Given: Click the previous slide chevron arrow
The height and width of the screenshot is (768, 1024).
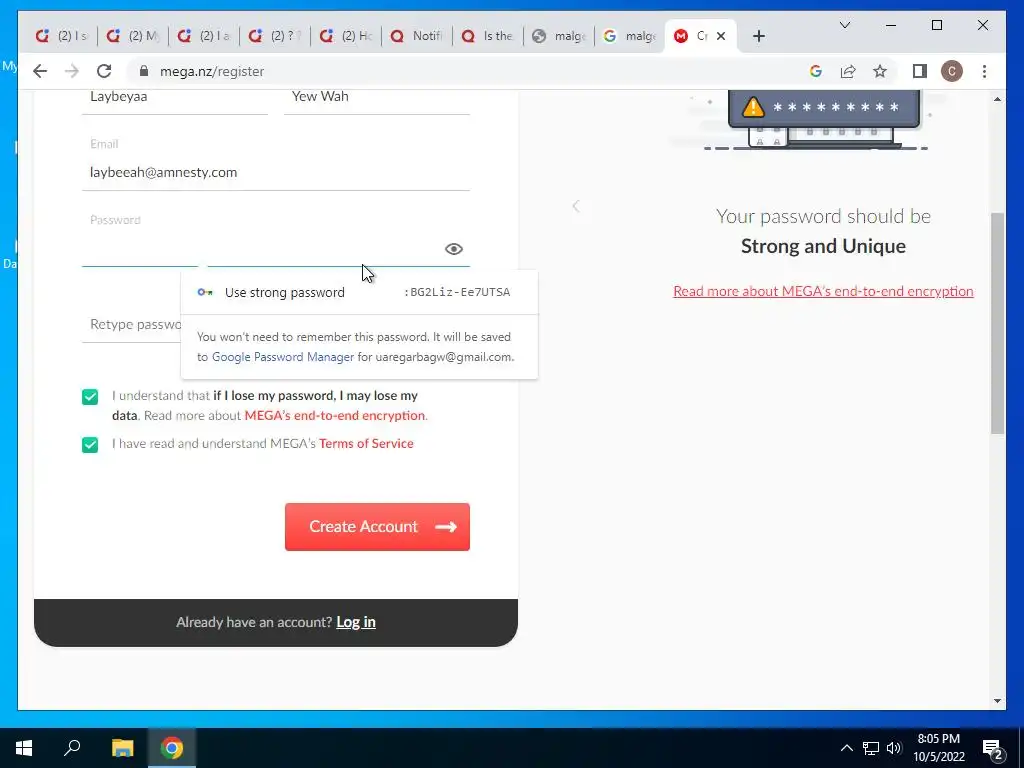Looking at the screenshot, I should (x=575, y=206).
